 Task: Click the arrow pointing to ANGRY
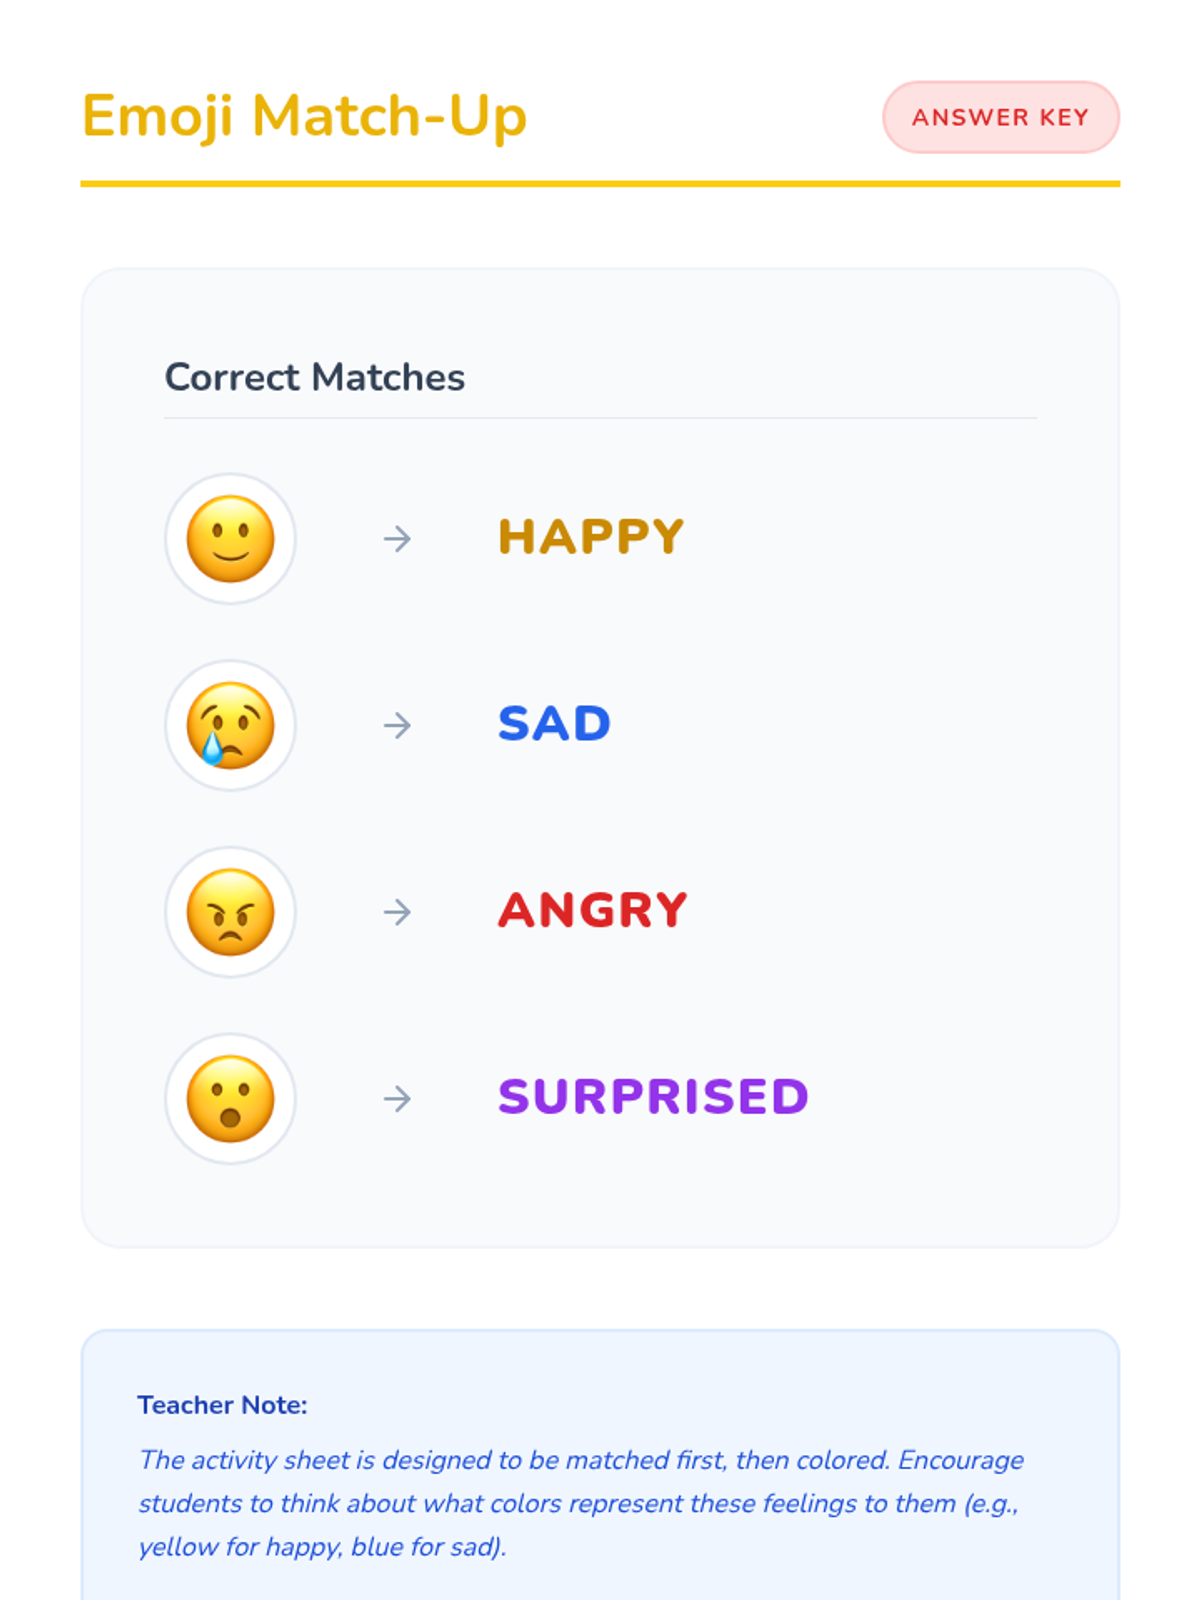coord(397,912)
